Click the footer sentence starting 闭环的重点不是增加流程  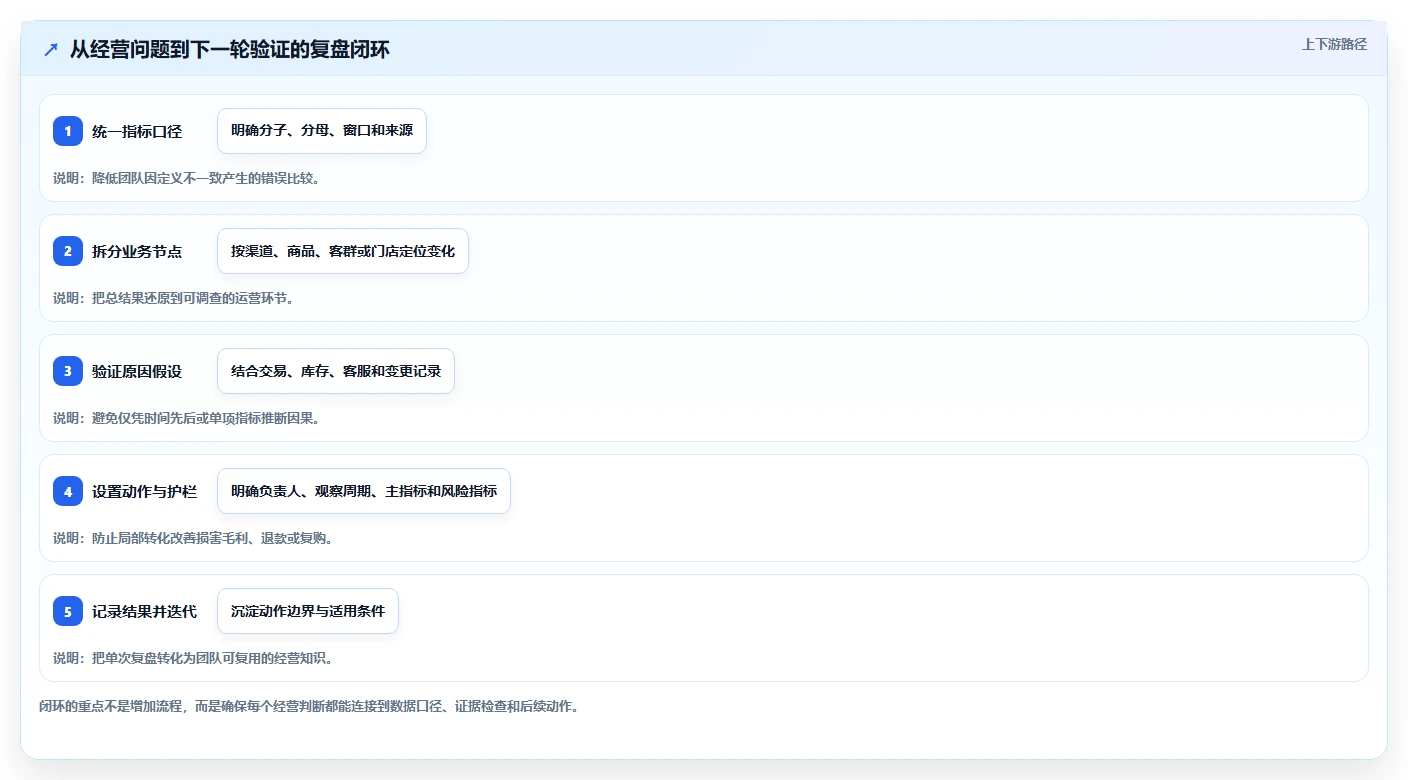pyautogui.click(x=309, y=706)
